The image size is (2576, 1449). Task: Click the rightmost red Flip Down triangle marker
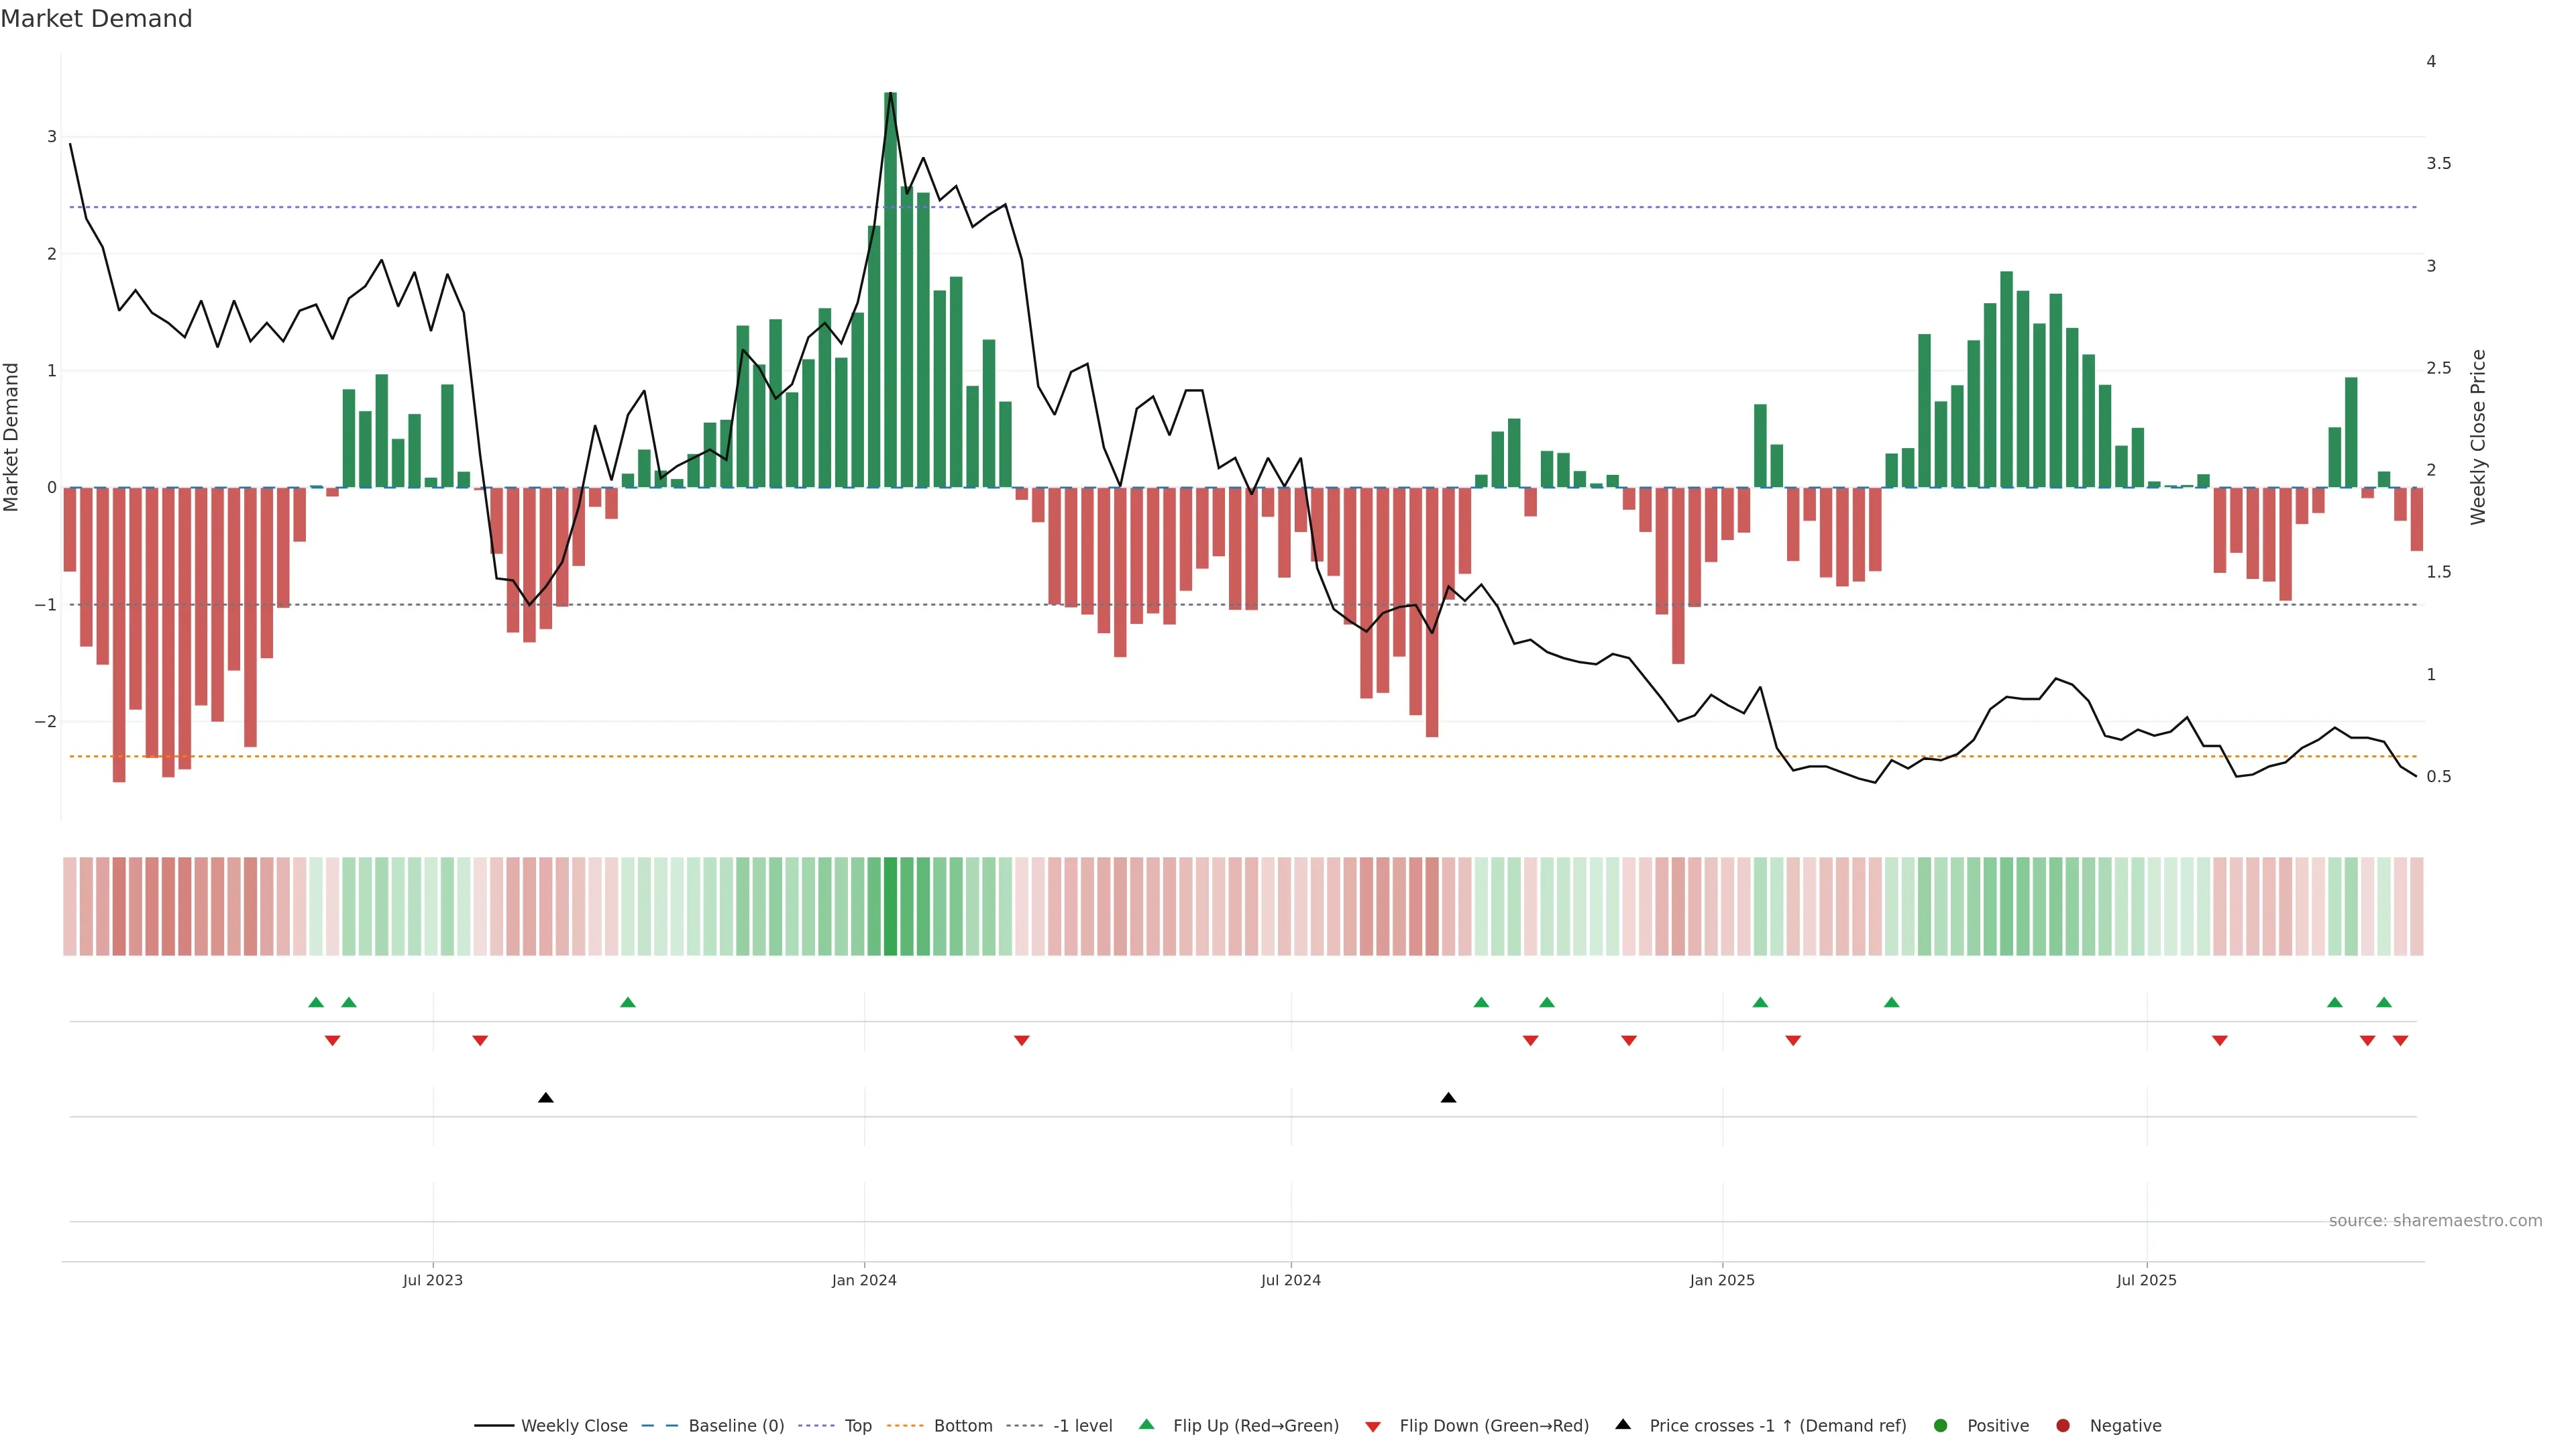(x=2400, y=1041)
